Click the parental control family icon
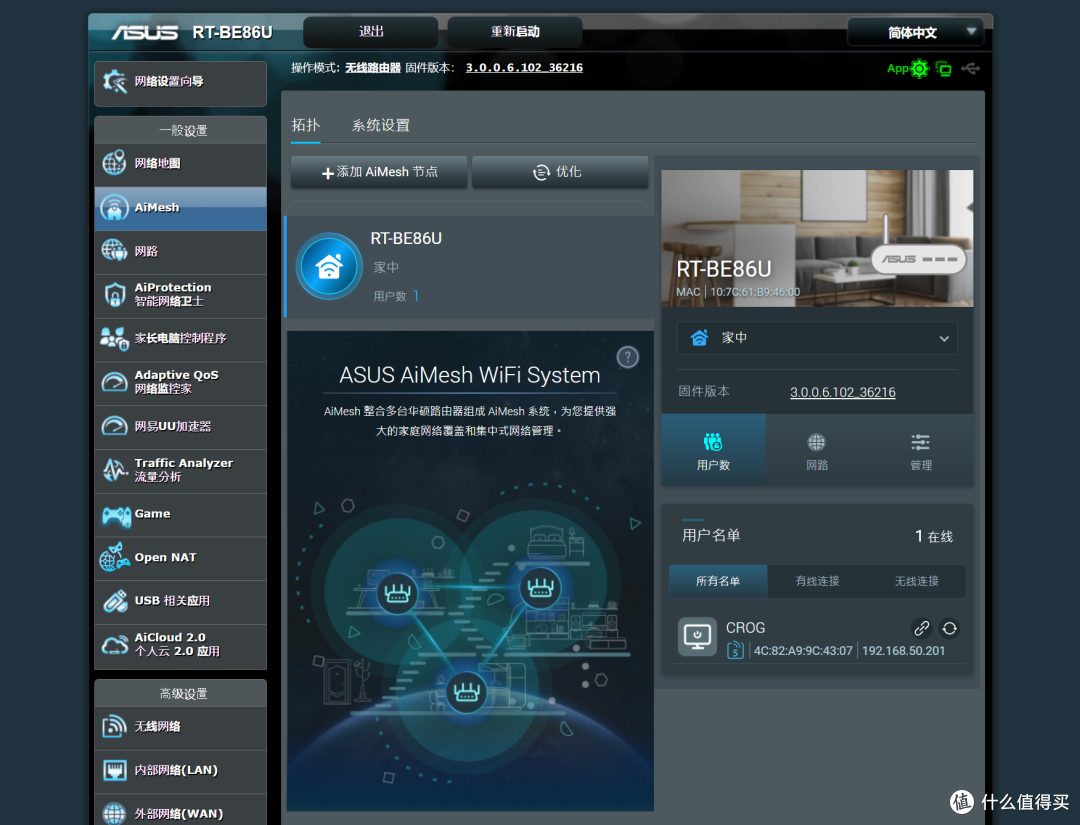Viewport: 1080px width, 825px height. (114, 339)
